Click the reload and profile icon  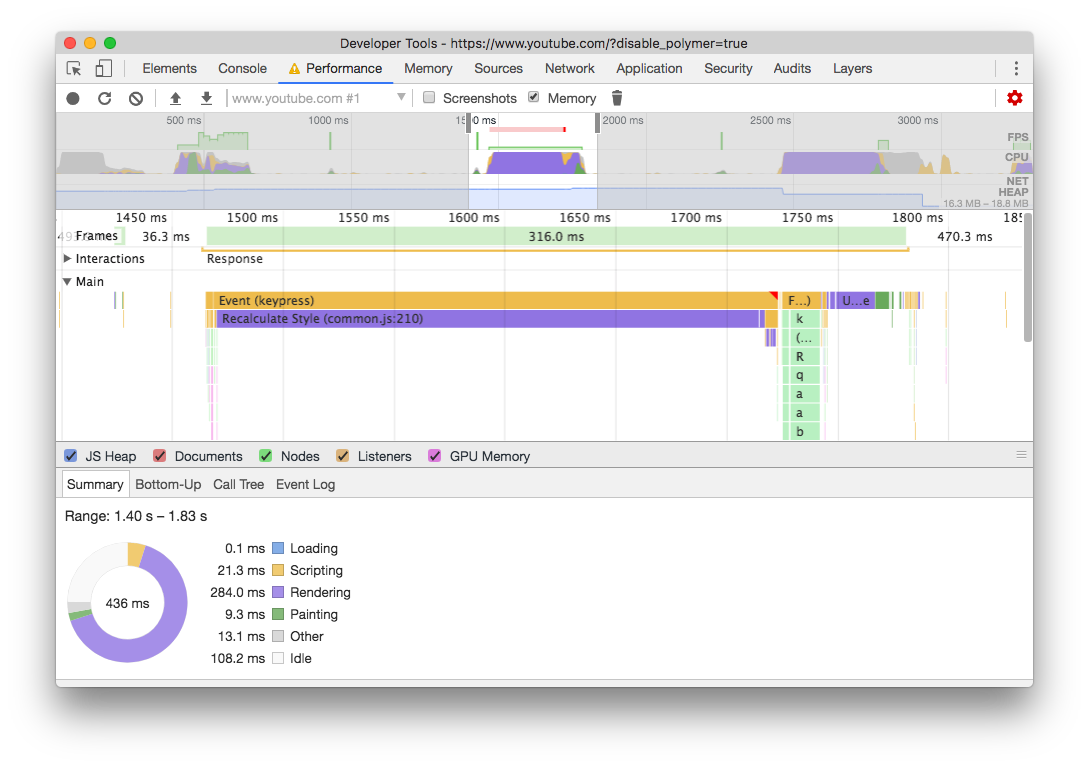[104, 98]
